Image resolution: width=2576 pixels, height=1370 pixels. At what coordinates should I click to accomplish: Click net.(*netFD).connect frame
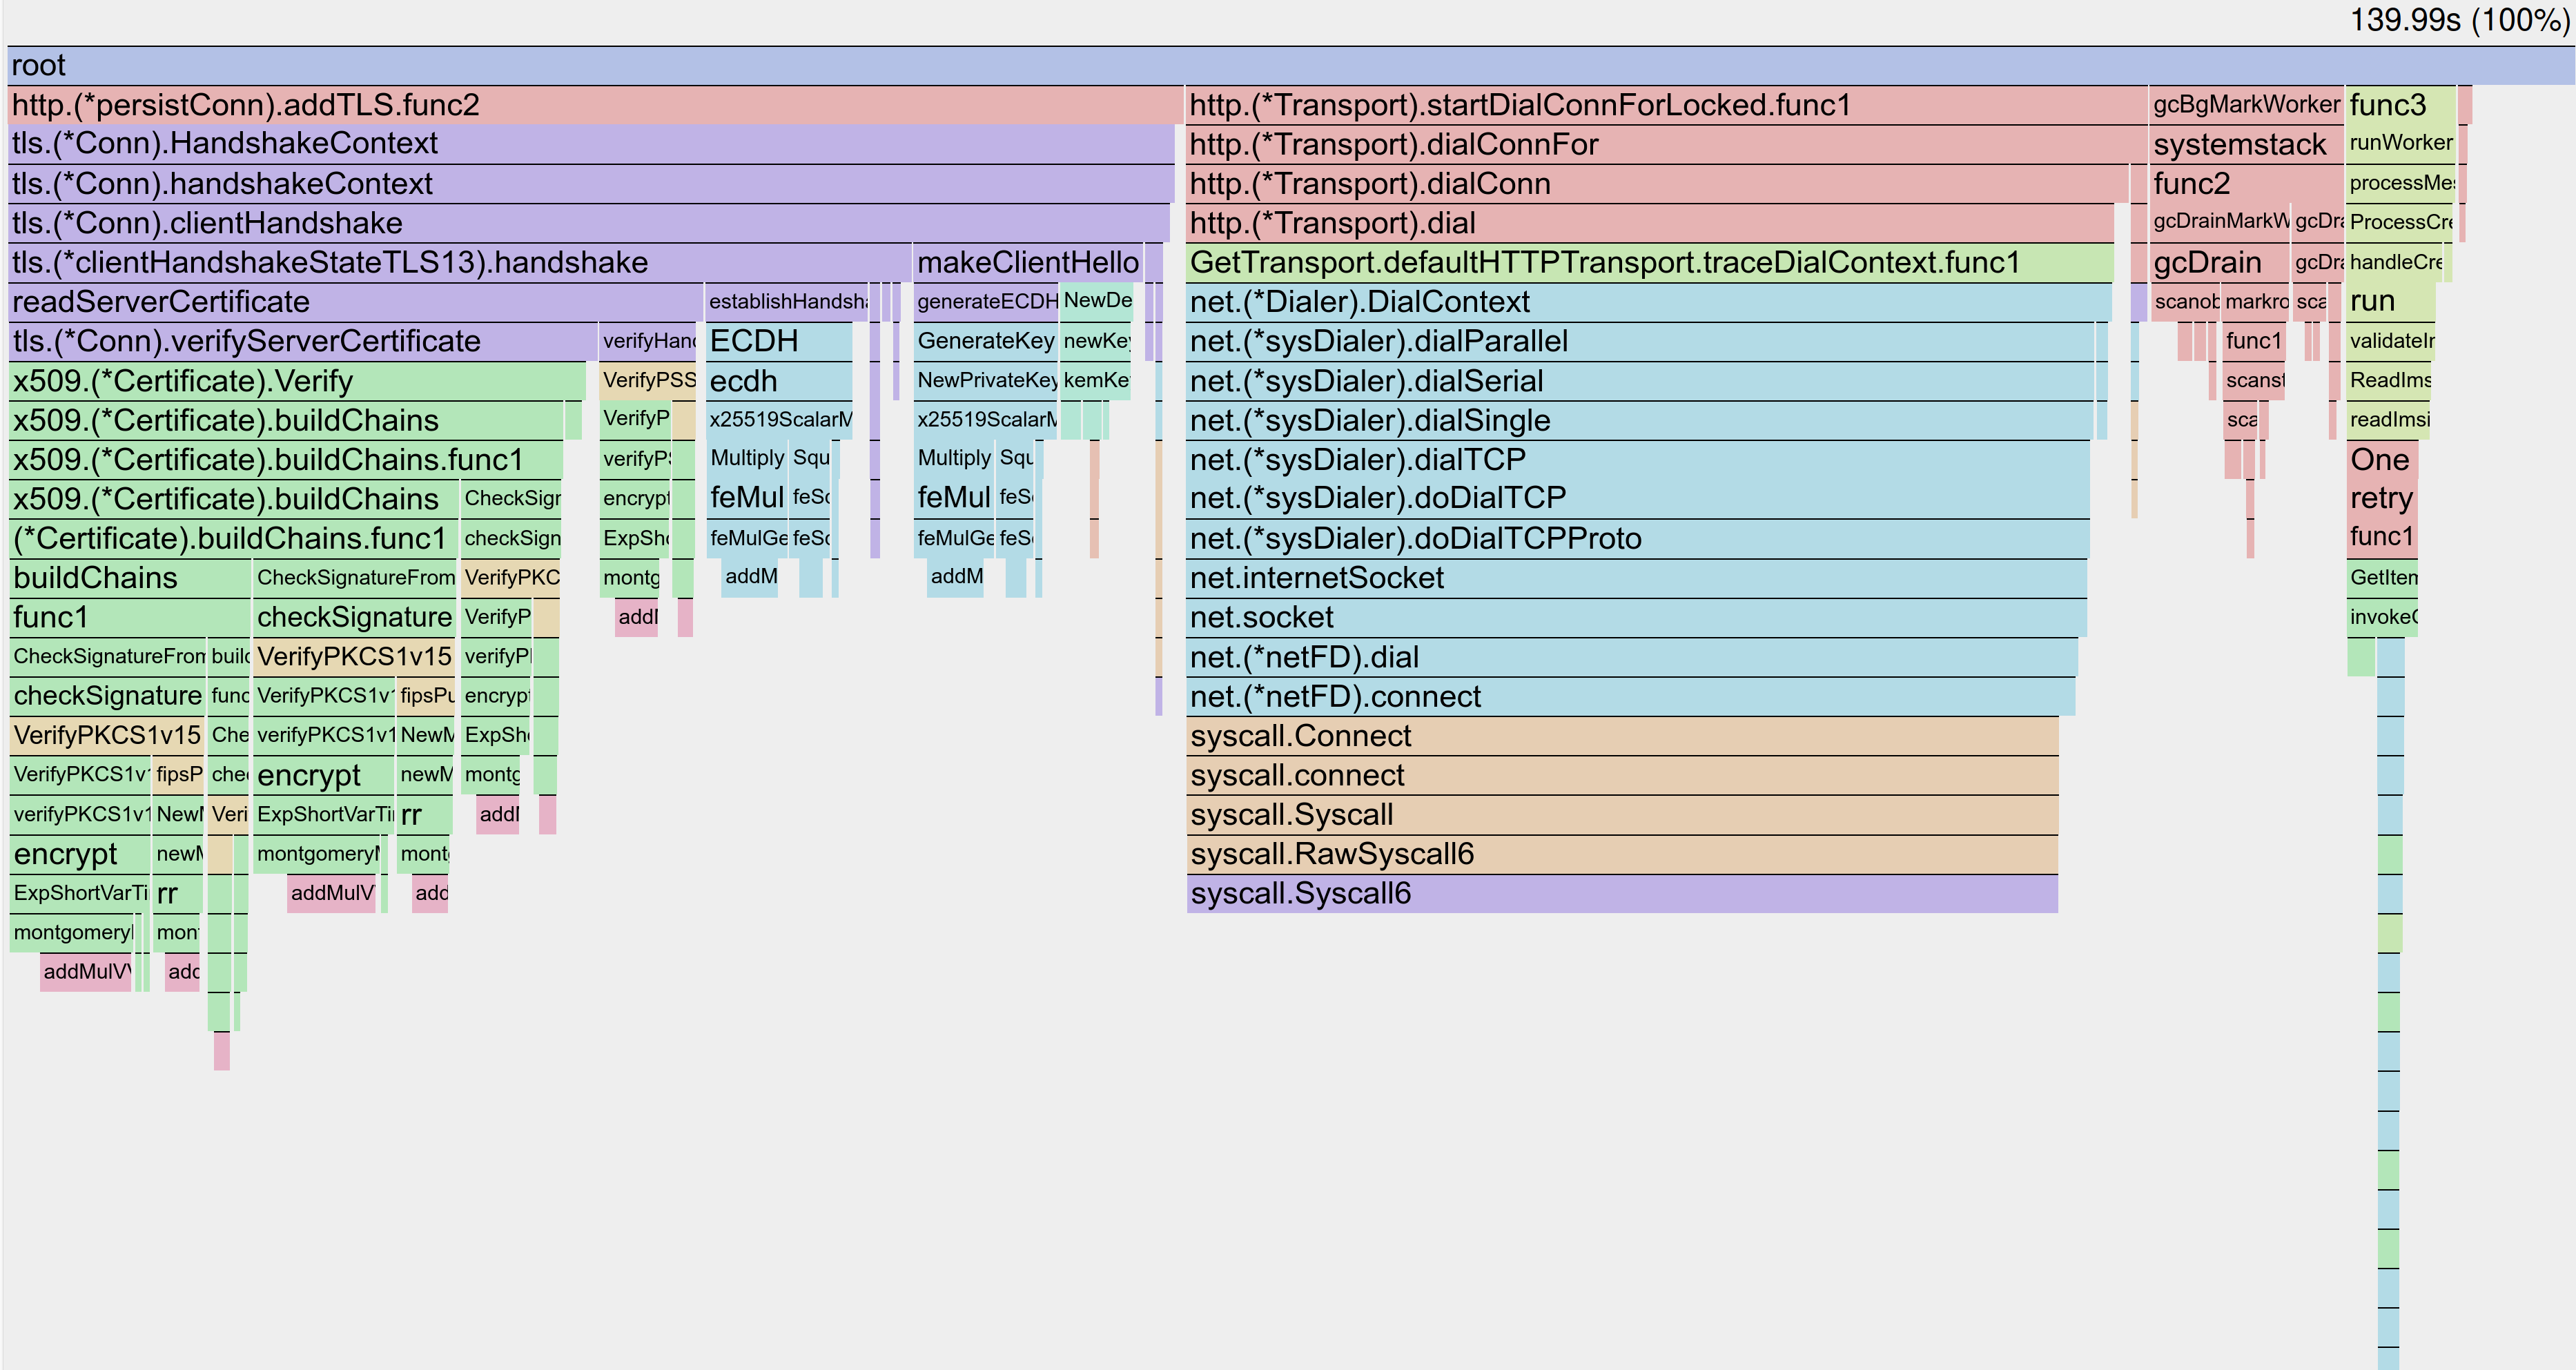pyautogui.click(x=1631, y=697)
